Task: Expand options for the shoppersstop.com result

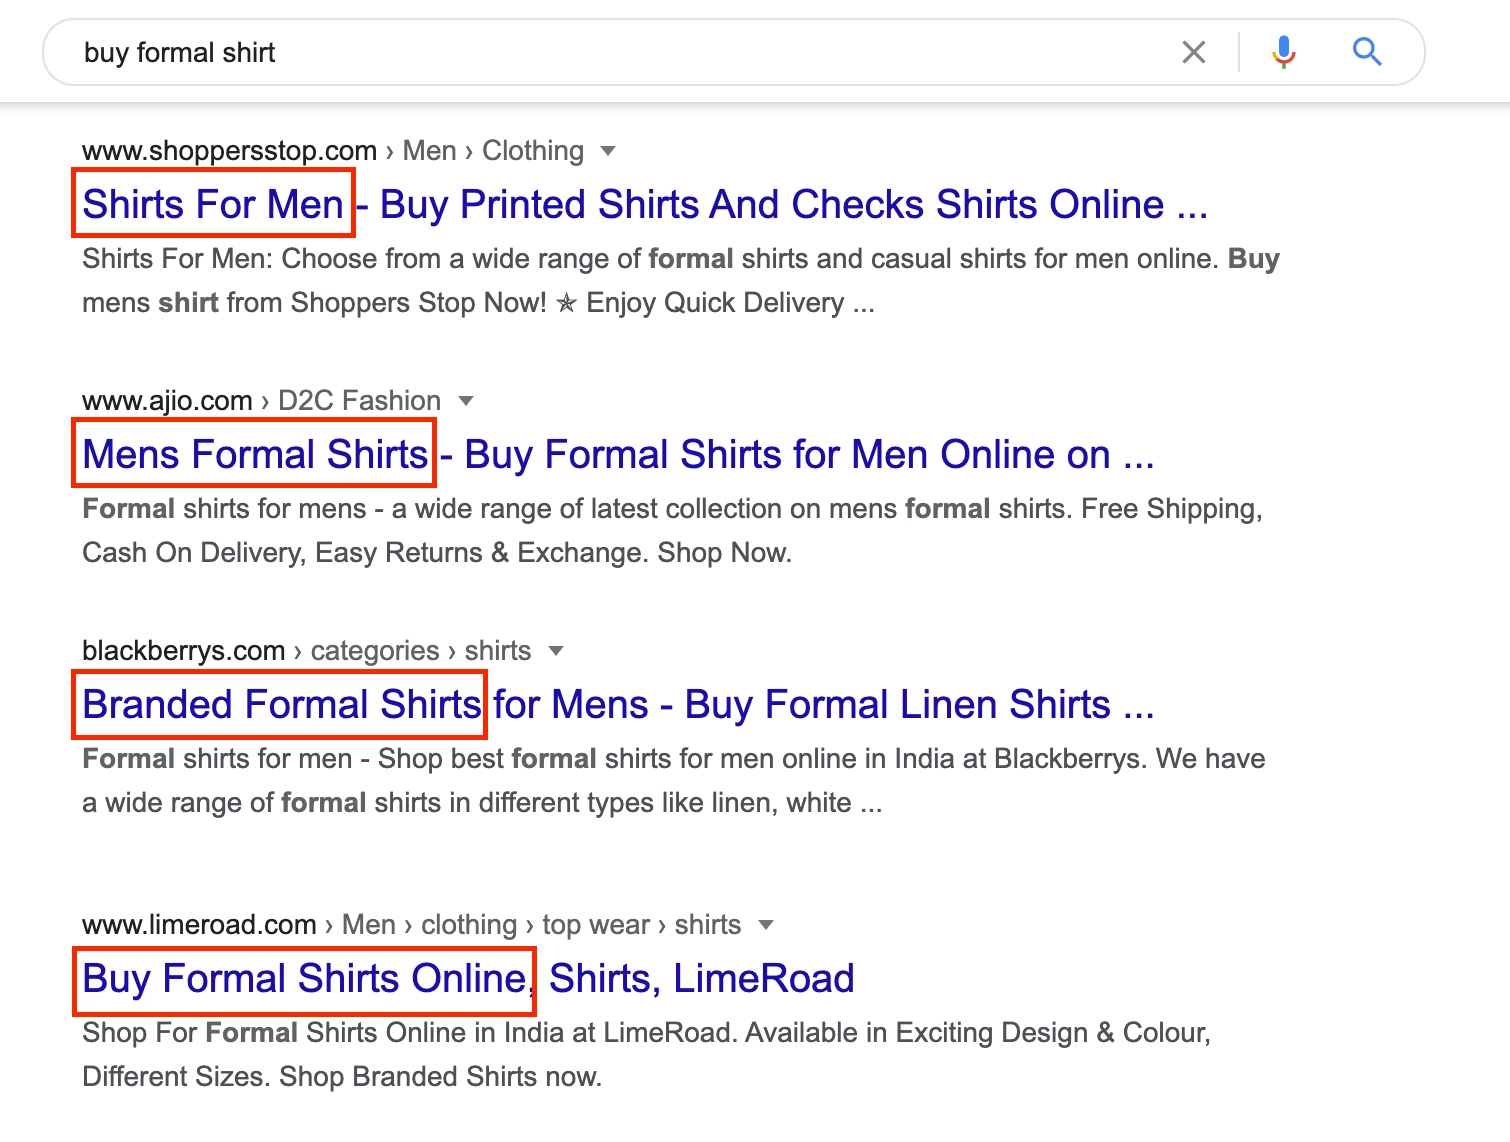Action: 609,150
